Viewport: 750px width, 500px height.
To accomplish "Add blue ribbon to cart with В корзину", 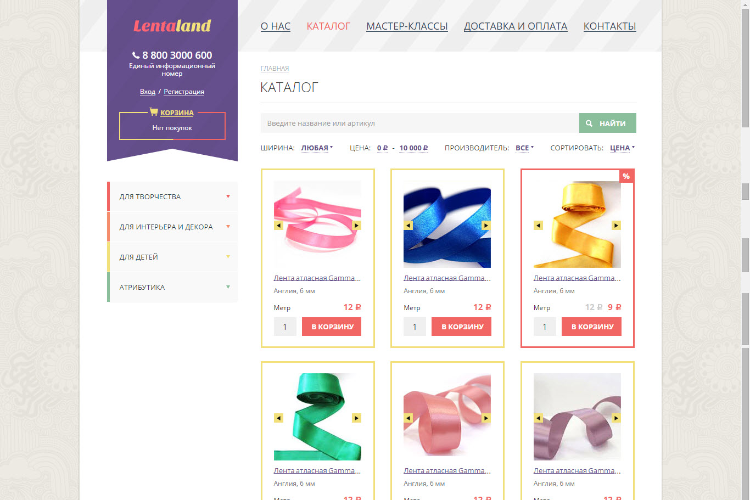I will 461,326.
